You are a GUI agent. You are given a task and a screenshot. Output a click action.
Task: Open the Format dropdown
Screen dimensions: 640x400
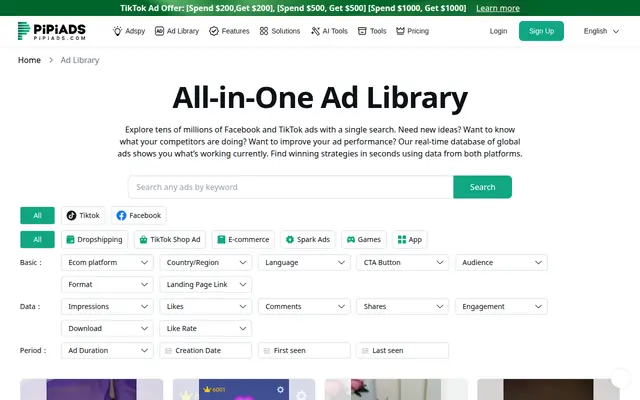tap(107, 284)
